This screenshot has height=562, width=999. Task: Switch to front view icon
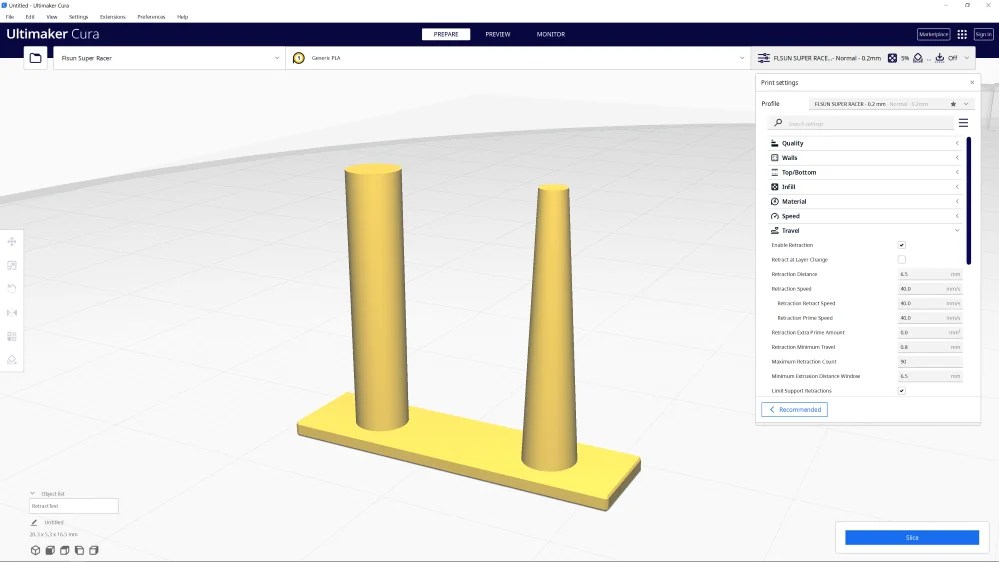pyautogui.click(x=50, y=550)
